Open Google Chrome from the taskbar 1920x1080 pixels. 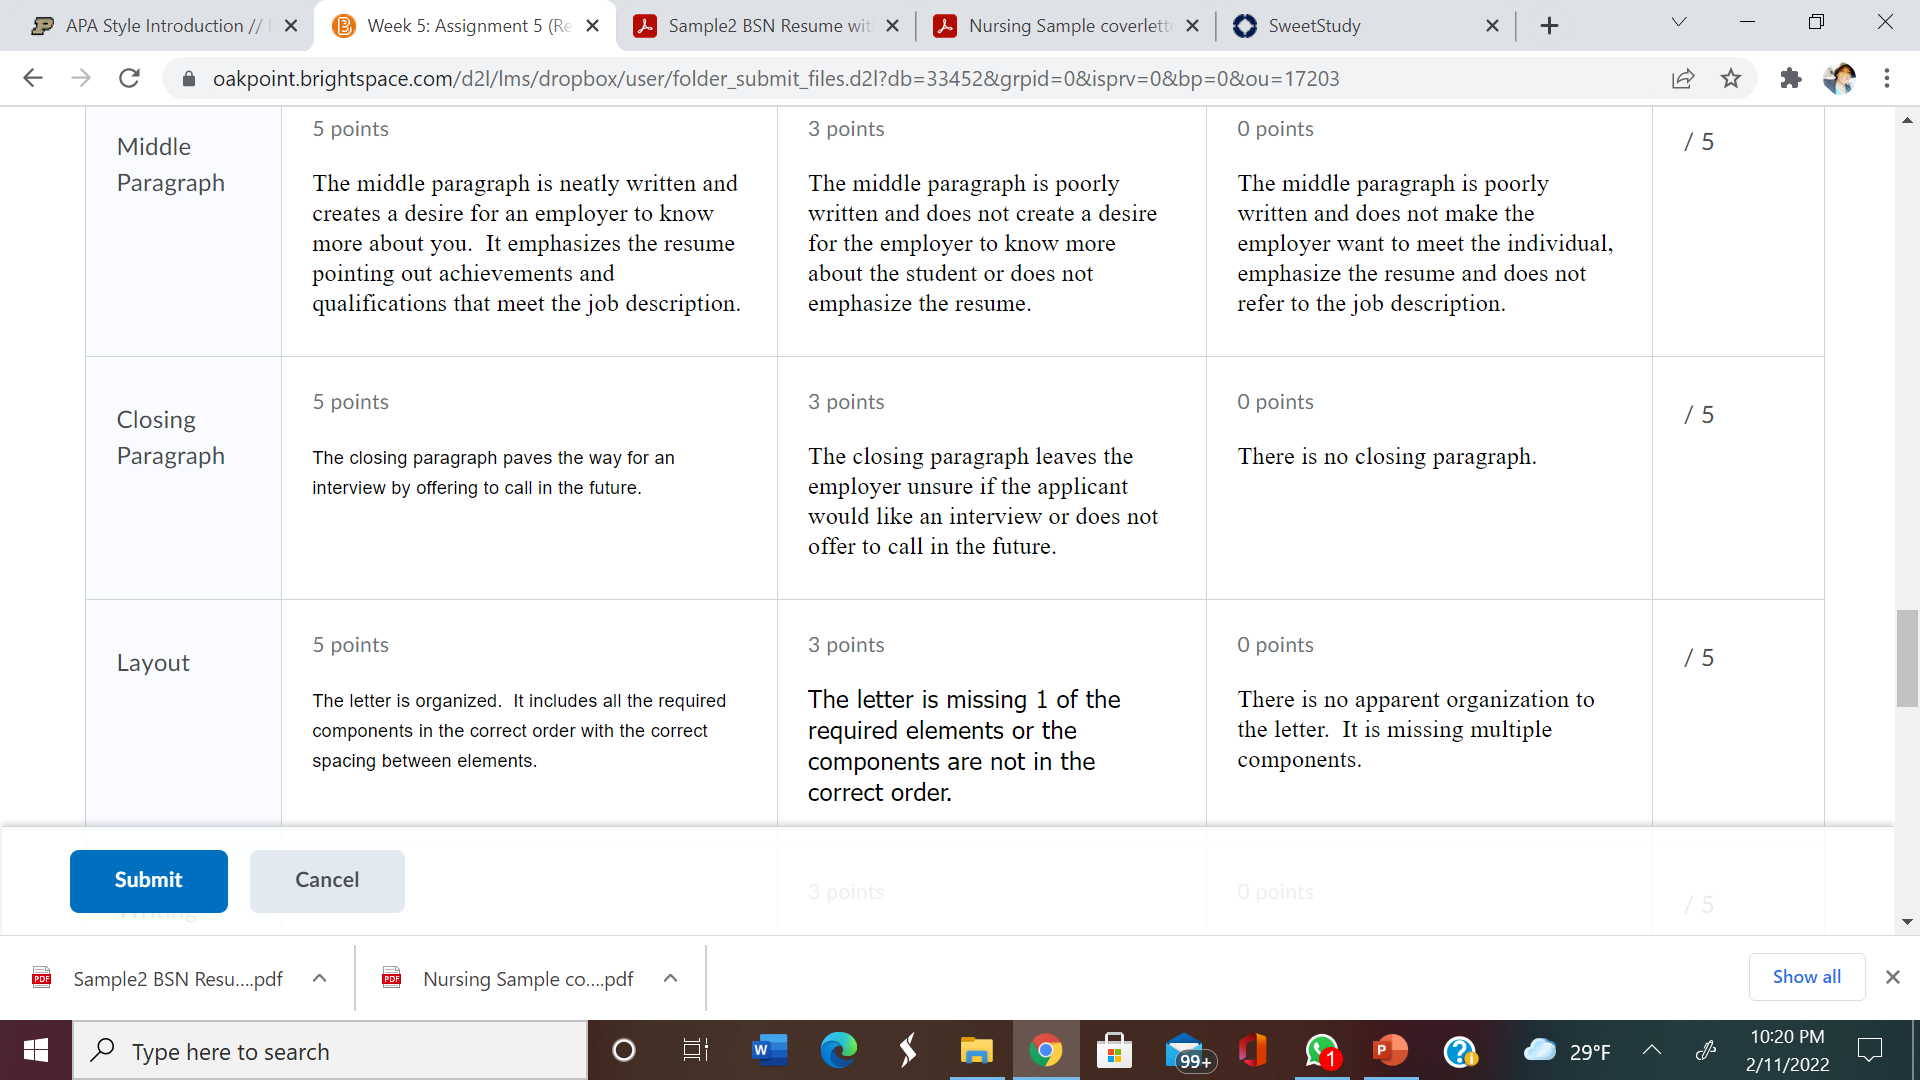pos(1045,1050)
